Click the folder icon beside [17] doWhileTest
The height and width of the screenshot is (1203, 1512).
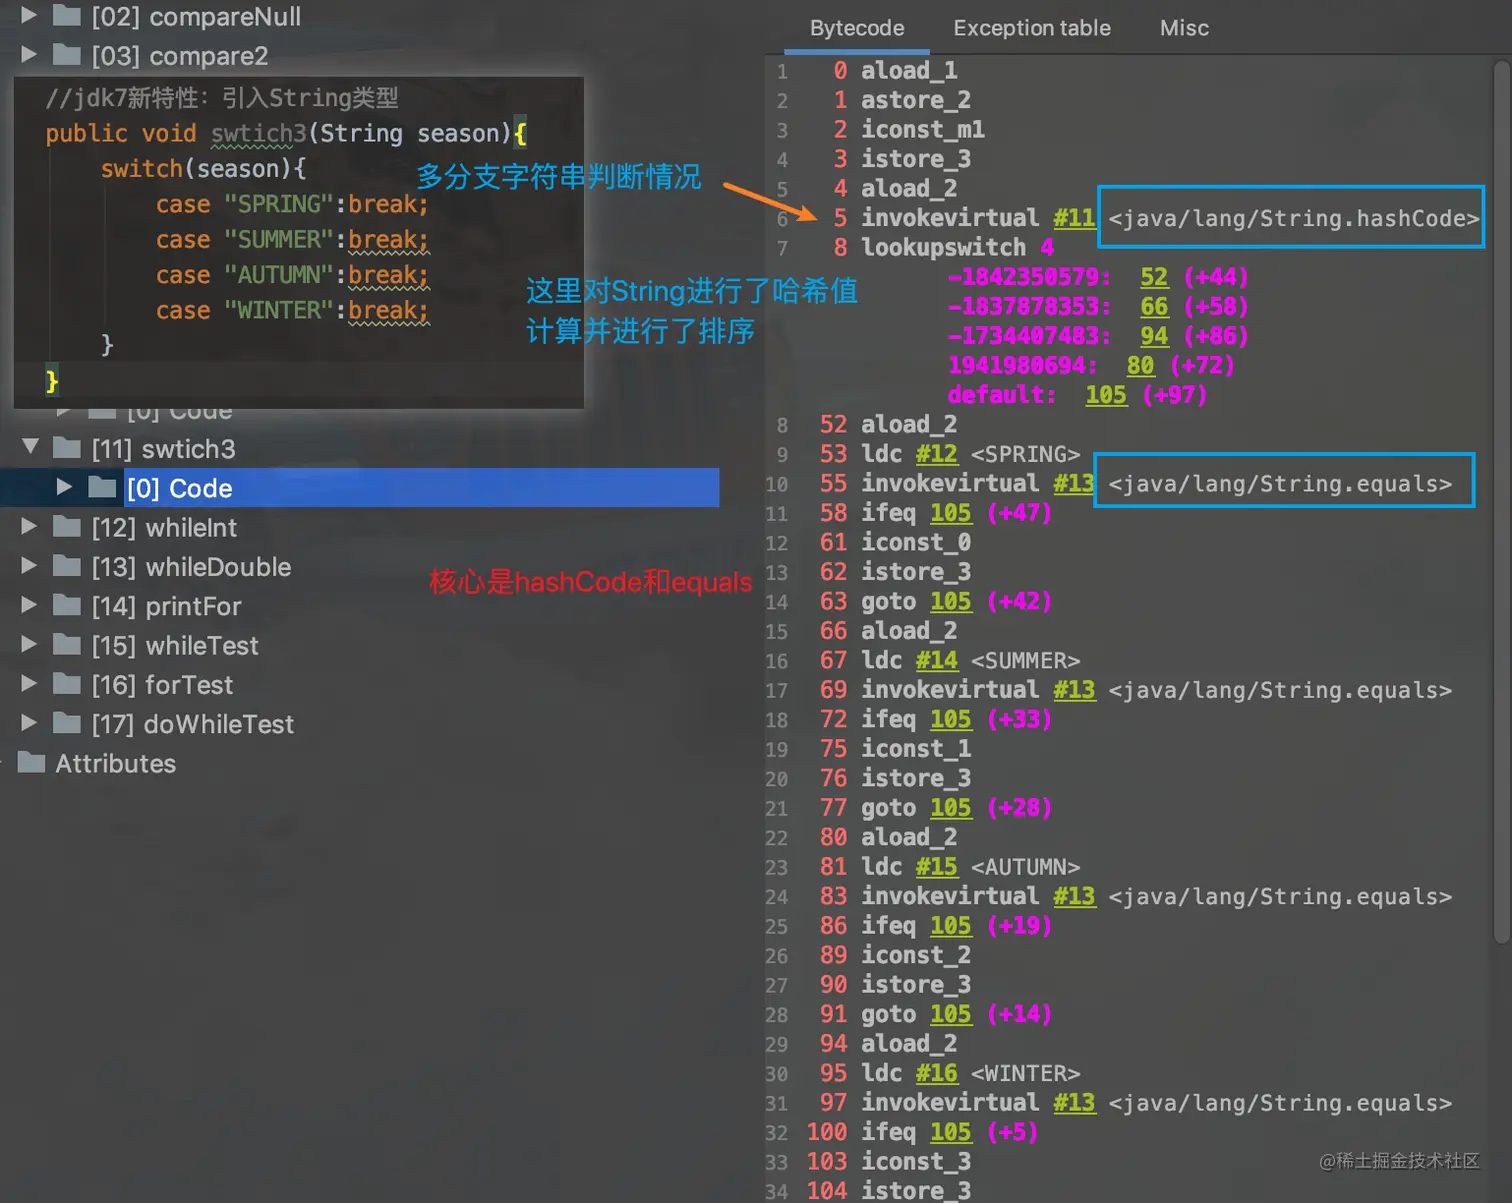coord(66,723)
